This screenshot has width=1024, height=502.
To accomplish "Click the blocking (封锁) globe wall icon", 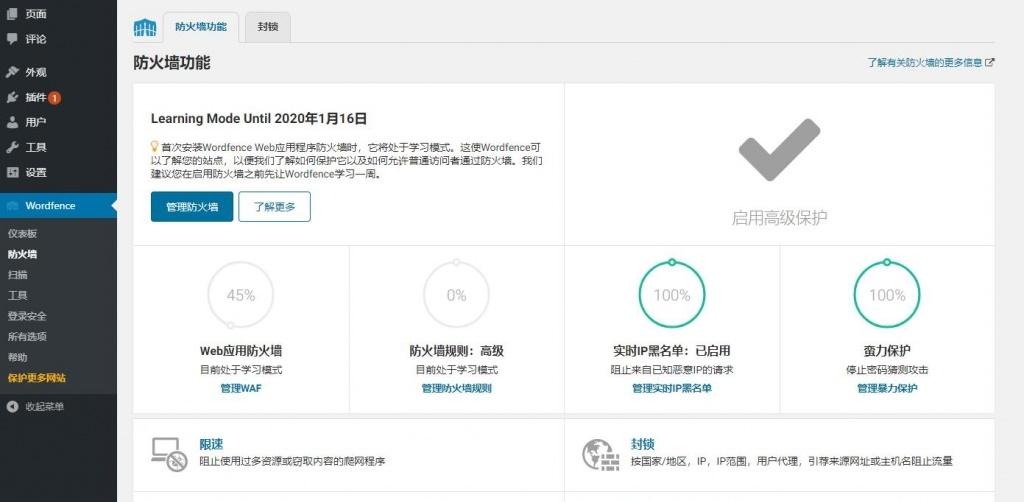I will [600, 455].
